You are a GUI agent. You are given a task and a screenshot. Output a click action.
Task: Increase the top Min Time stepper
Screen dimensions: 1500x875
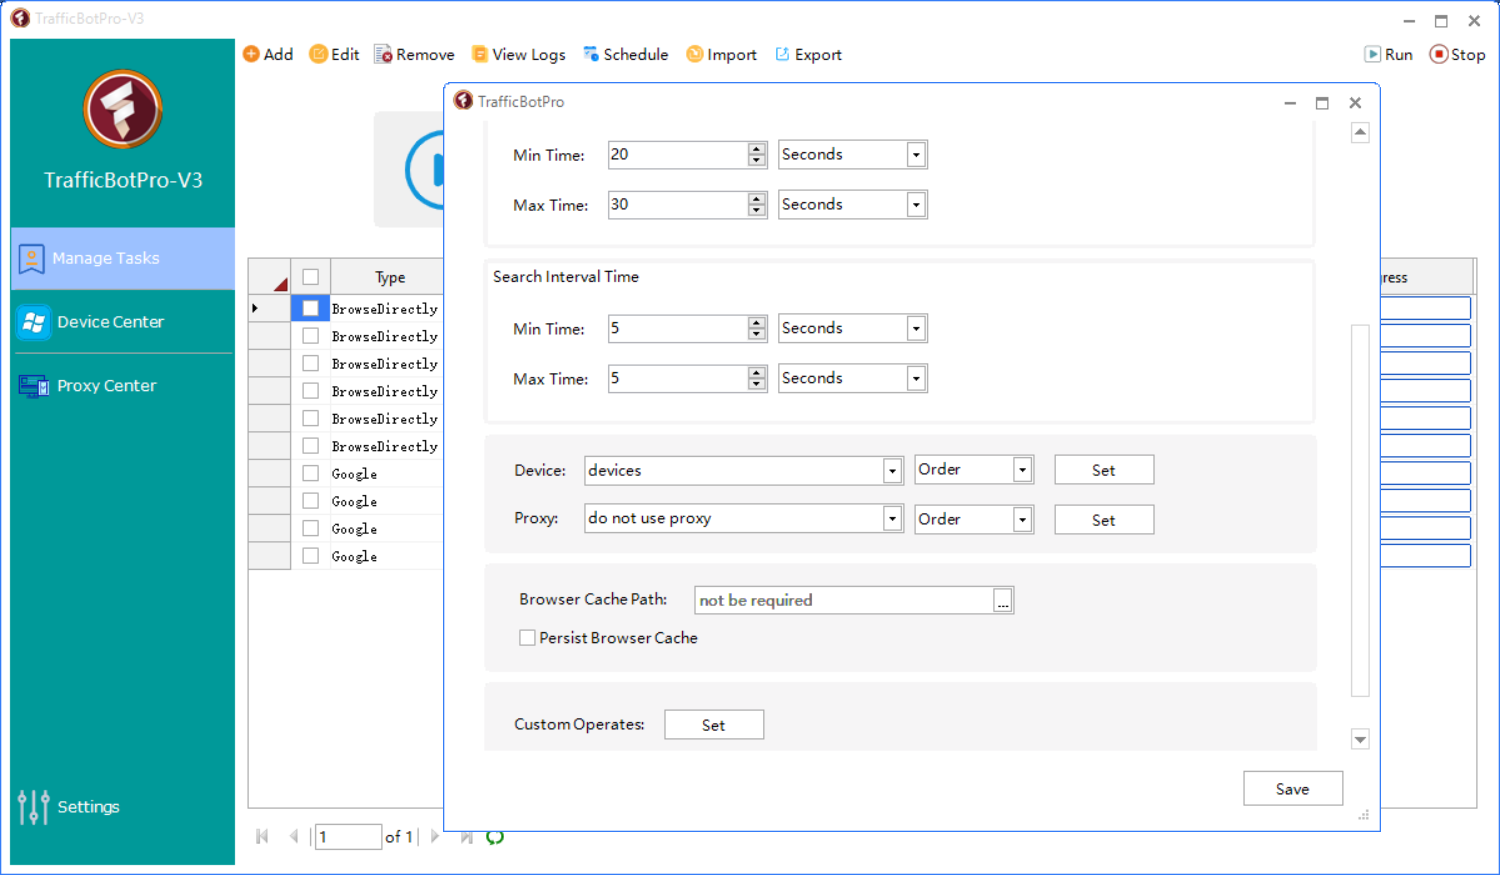(757, 148)
